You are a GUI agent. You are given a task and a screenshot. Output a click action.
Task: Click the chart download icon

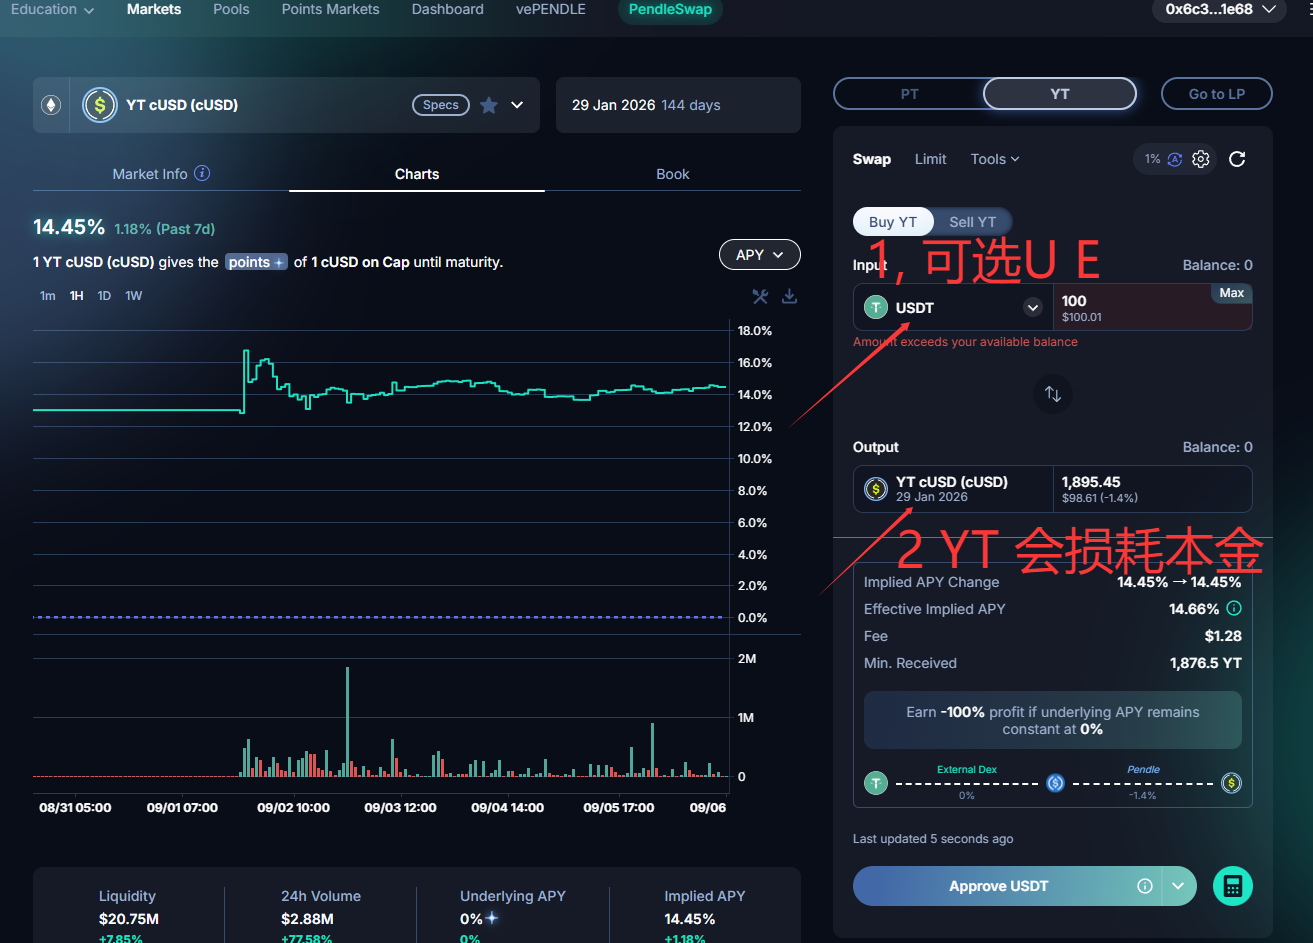coord(789,296)
